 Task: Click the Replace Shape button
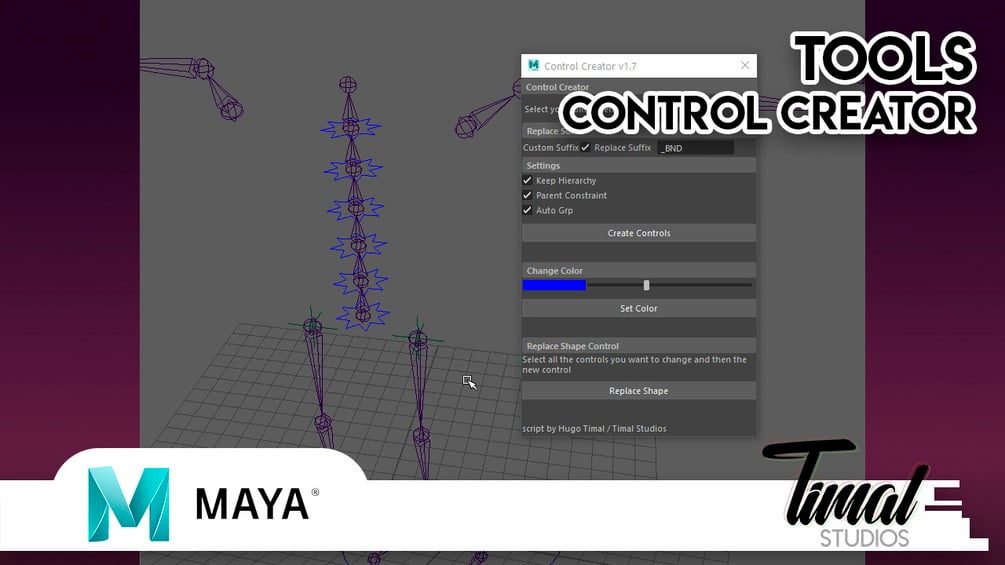(x=638, y=391)
